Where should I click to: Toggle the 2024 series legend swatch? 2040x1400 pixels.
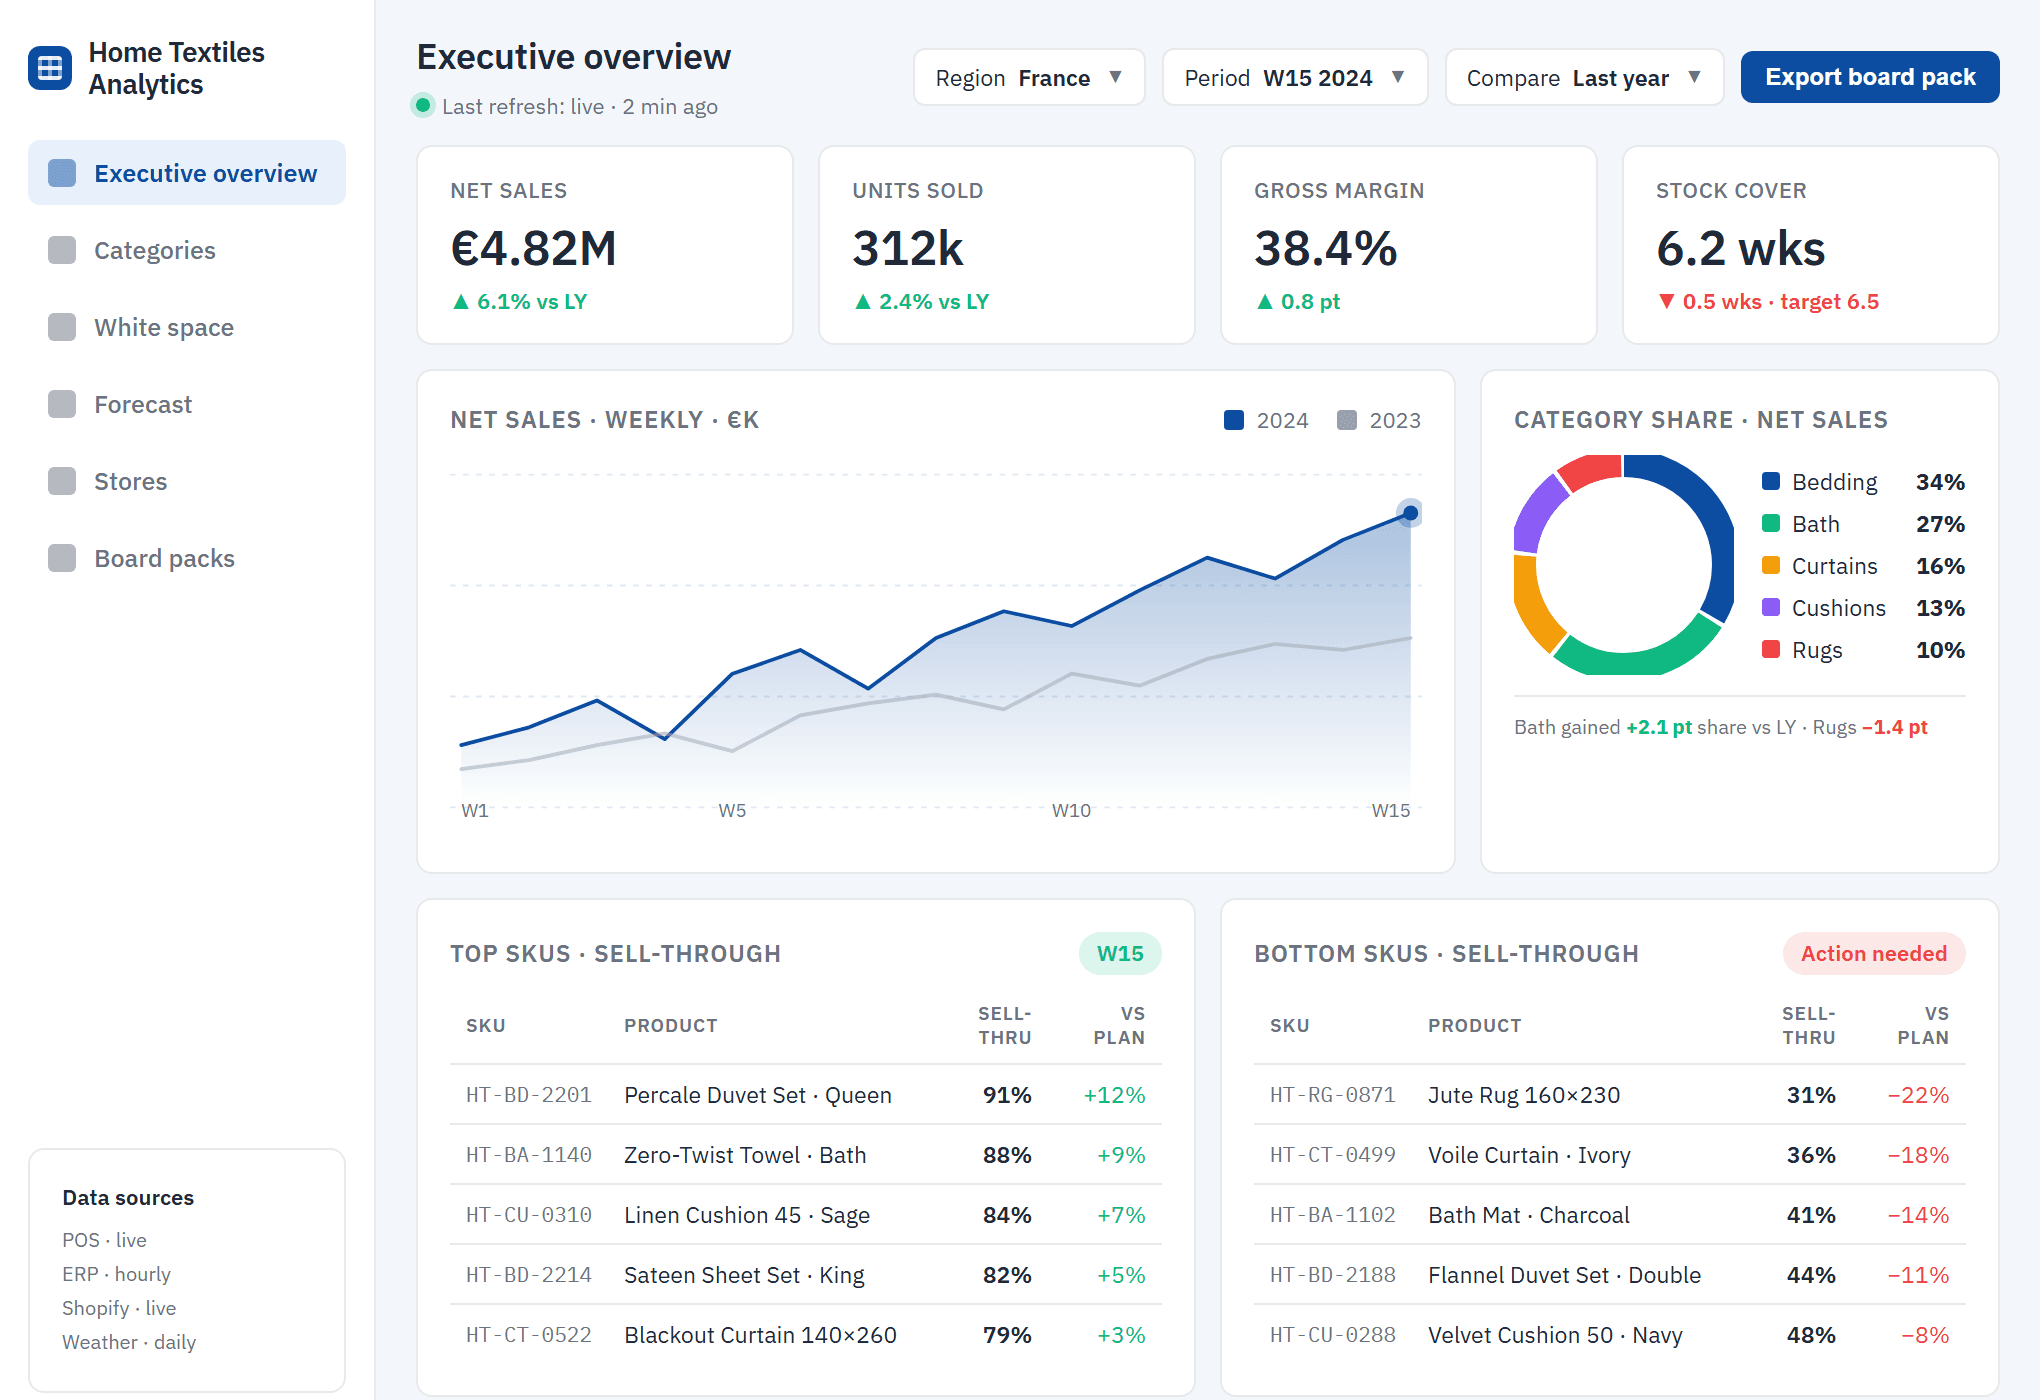pyautogui.click(x=1234, y=420)
